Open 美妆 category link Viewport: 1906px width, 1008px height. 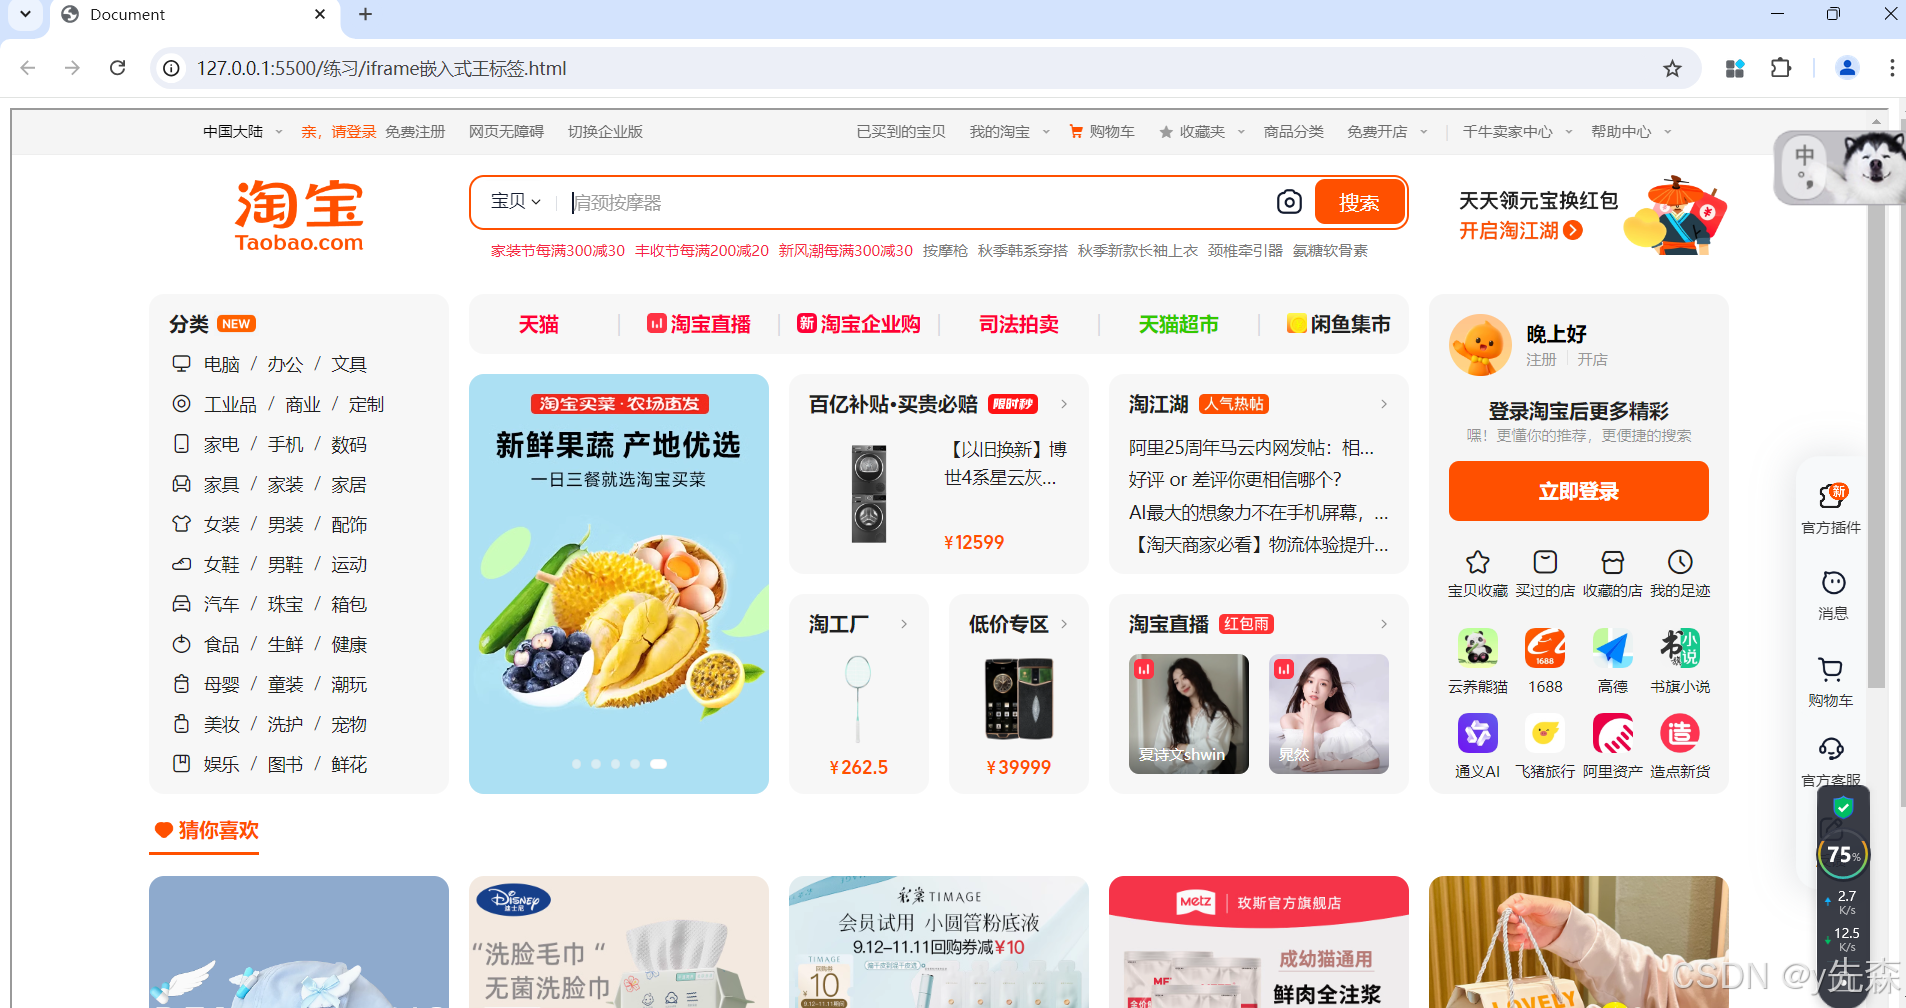(x=222, y=724)
